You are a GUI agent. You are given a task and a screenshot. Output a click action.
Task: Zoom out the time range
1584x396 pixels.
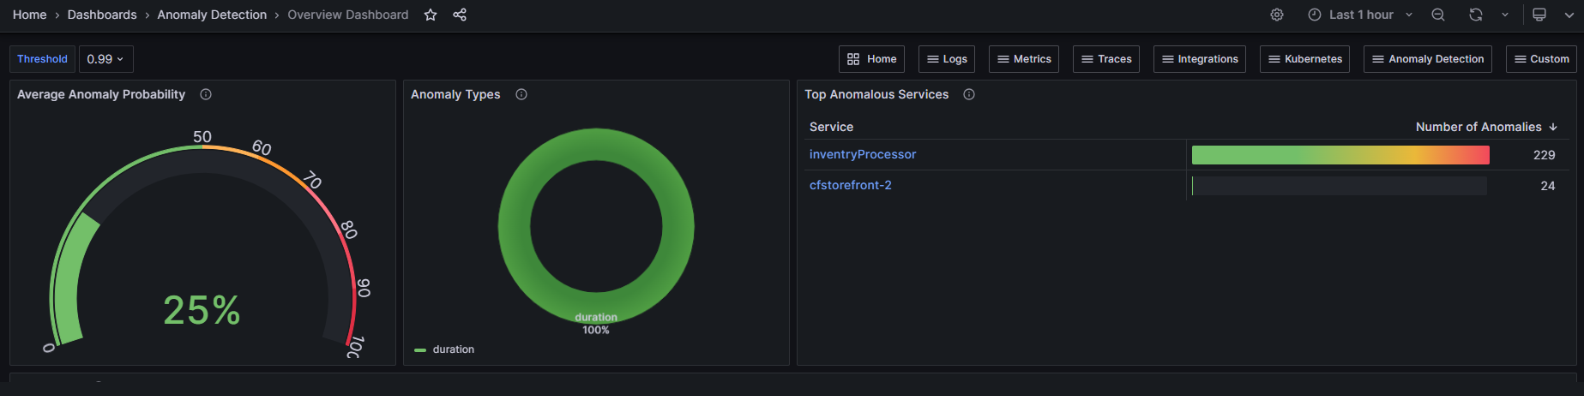click(1438, 15)
